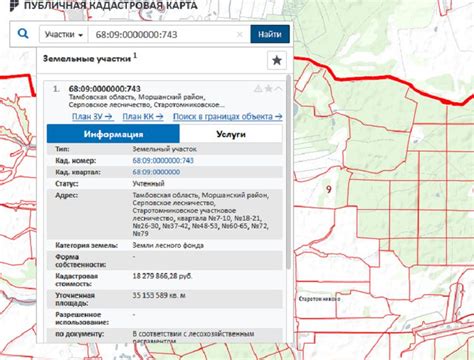The image size is (474, 360).
Task: Click the magnifying glass search icon
Action: coord(23,34)
